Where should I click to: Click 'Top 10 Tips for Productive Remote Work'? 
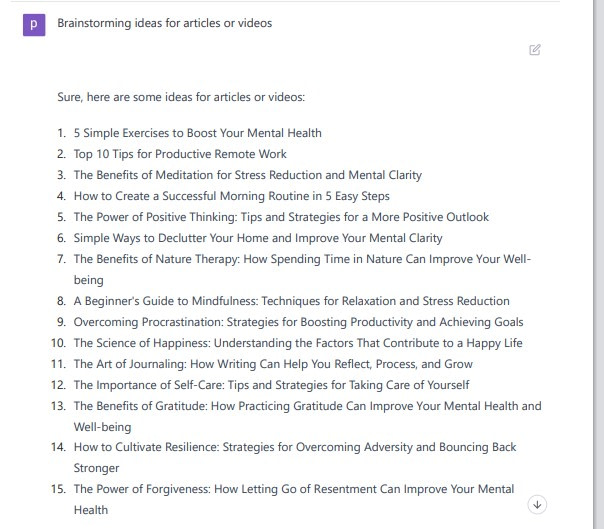tap(180, 154)
